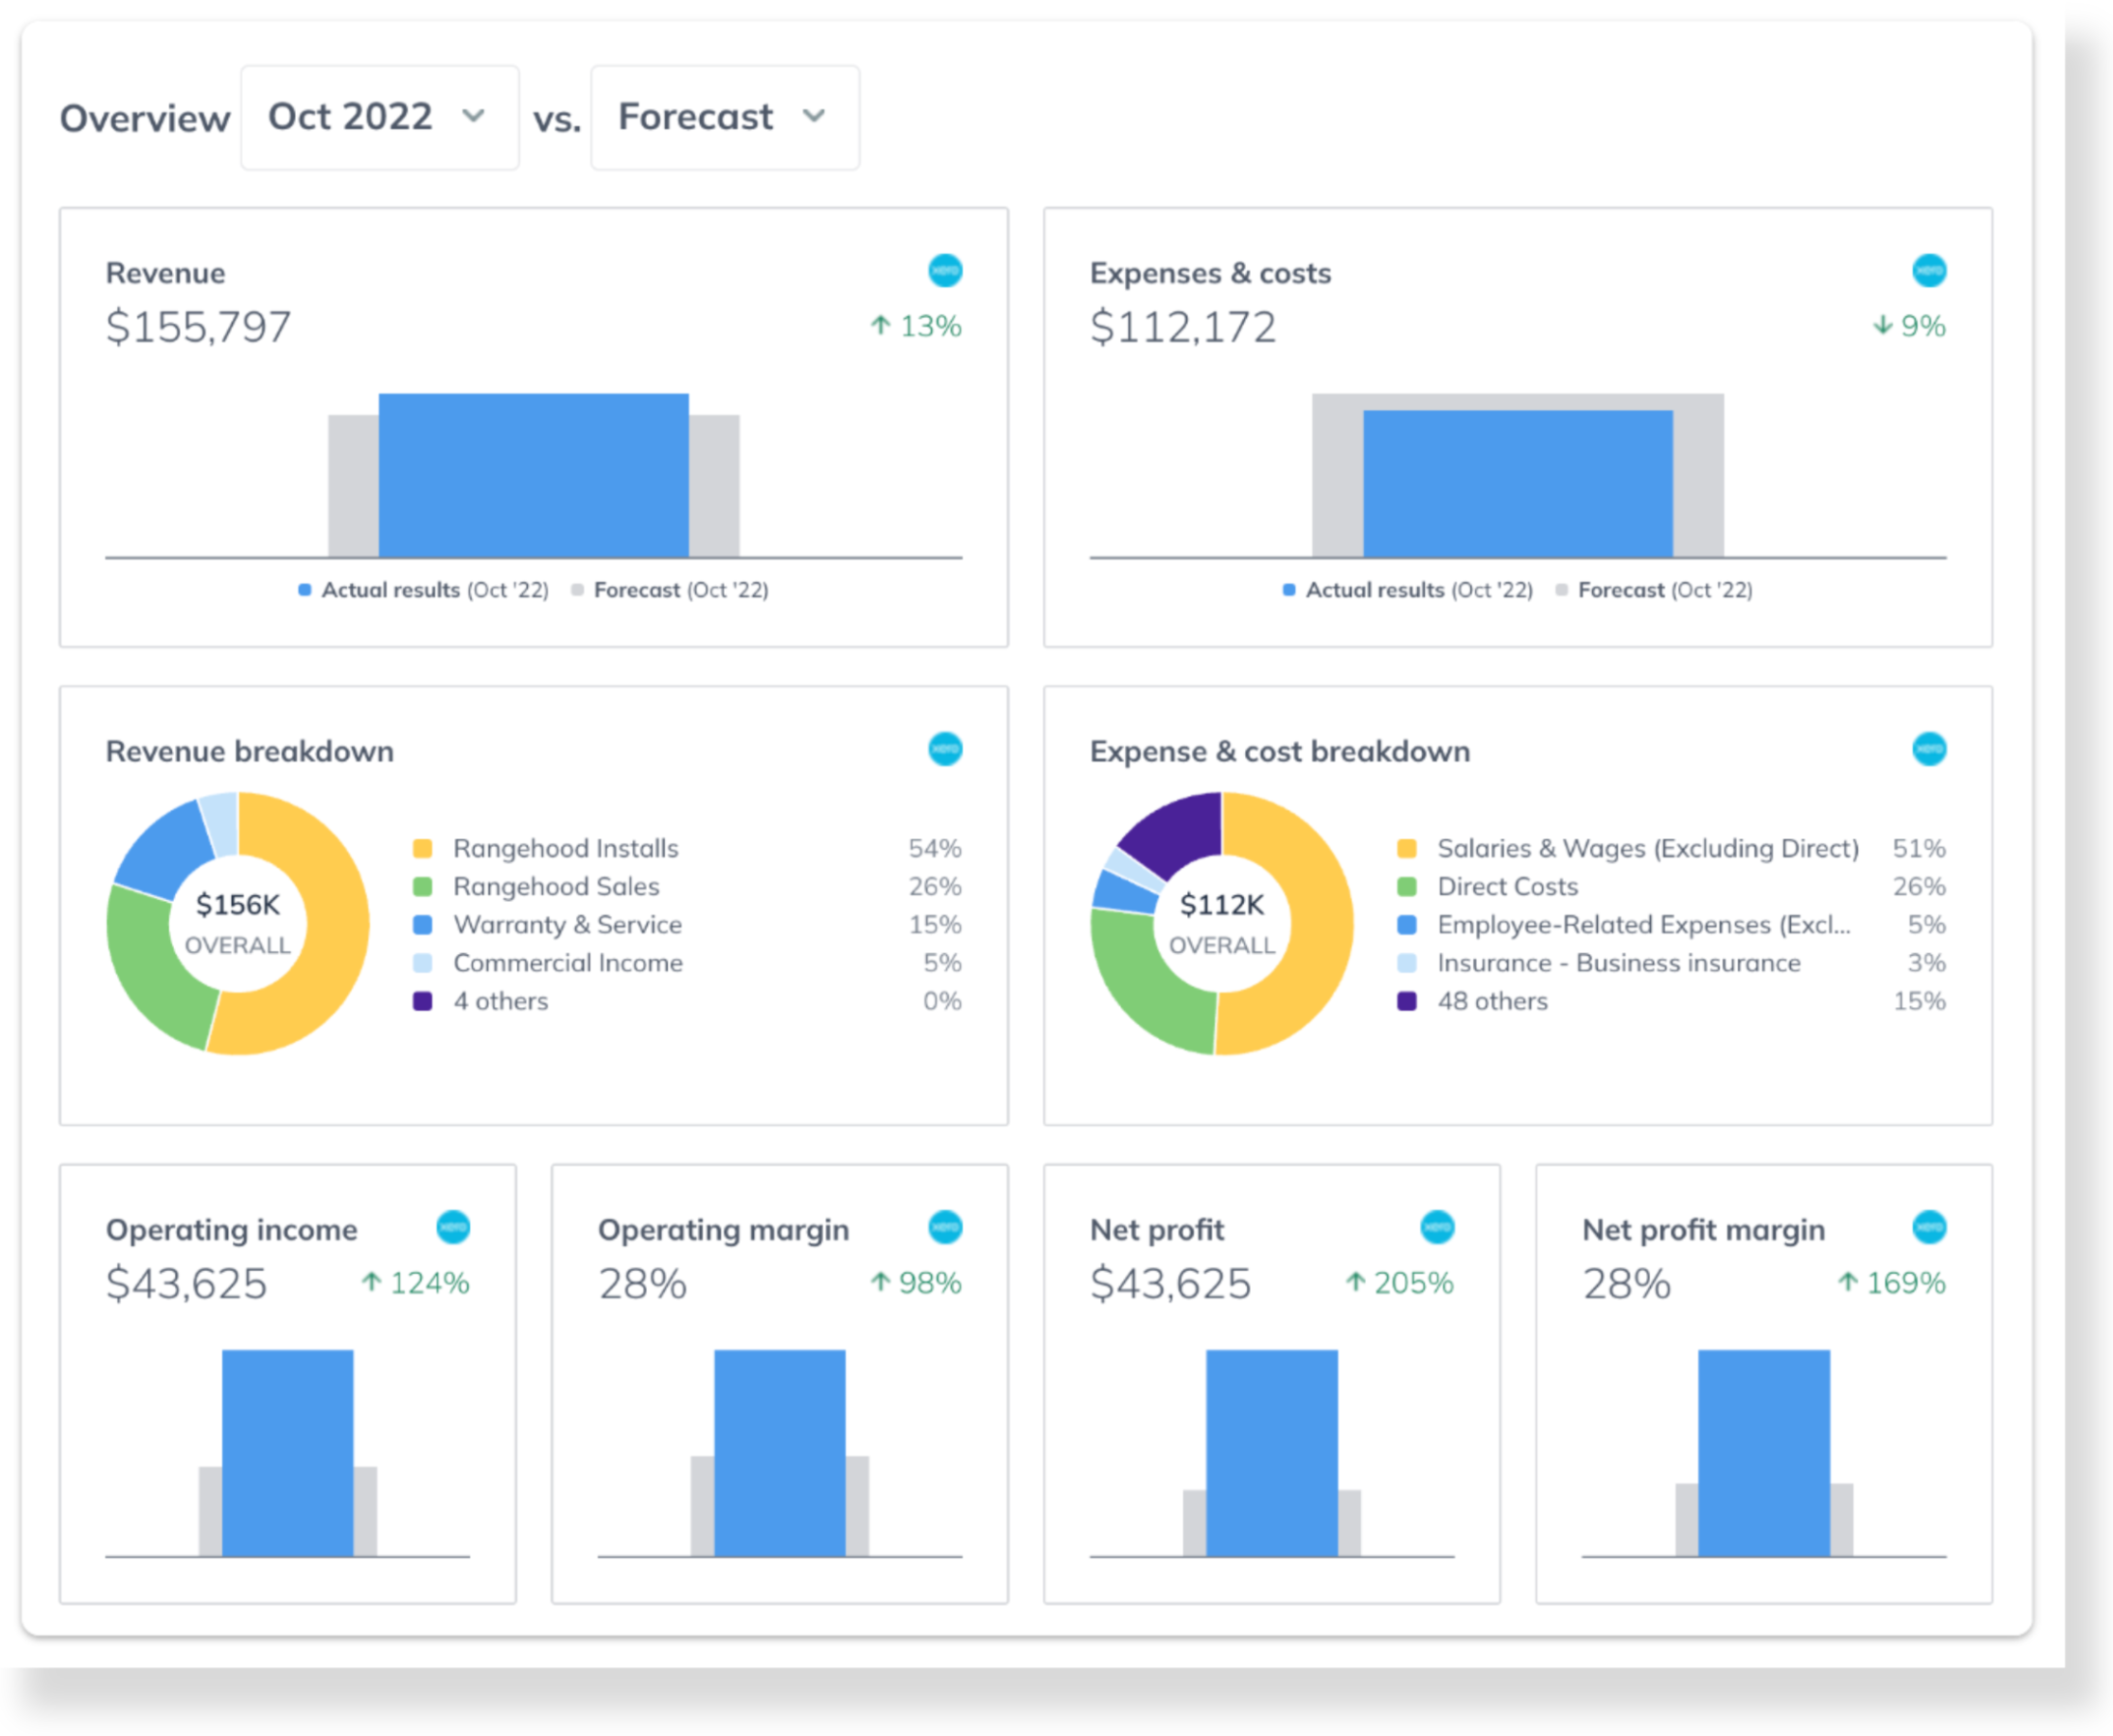Open the Forecast comparison dropdown

tap(724, 117)
